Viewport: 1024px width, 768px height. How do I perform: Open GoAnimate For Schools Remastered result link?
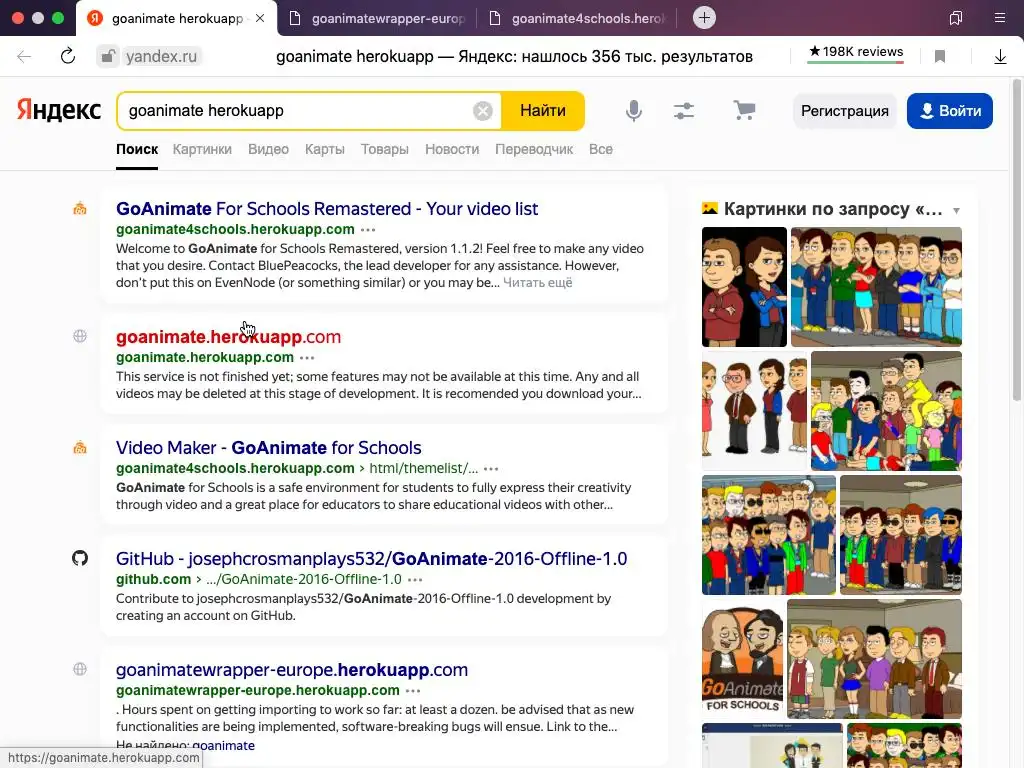click(x=327, y=209)
